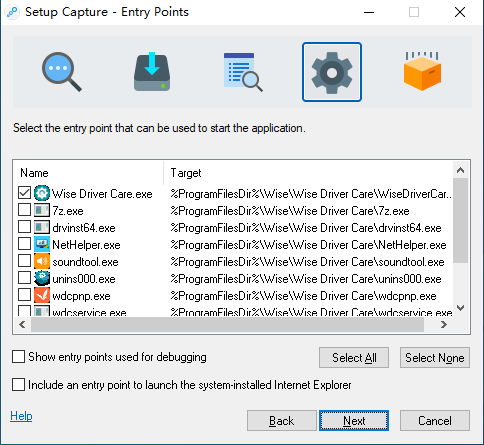Click the list's scroll down arrow

(x=460, y=308)
